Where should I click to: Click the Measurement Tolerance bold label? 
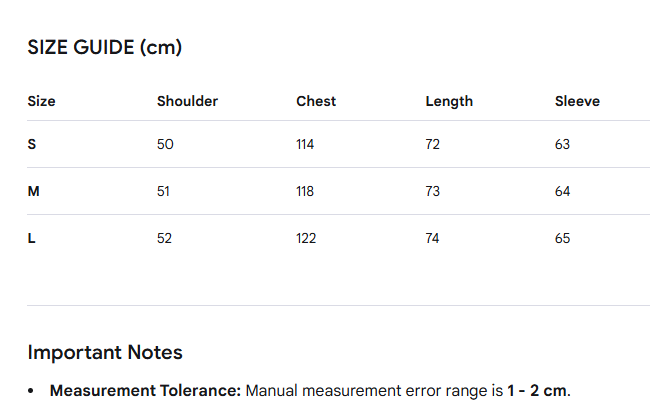[145, 391]
